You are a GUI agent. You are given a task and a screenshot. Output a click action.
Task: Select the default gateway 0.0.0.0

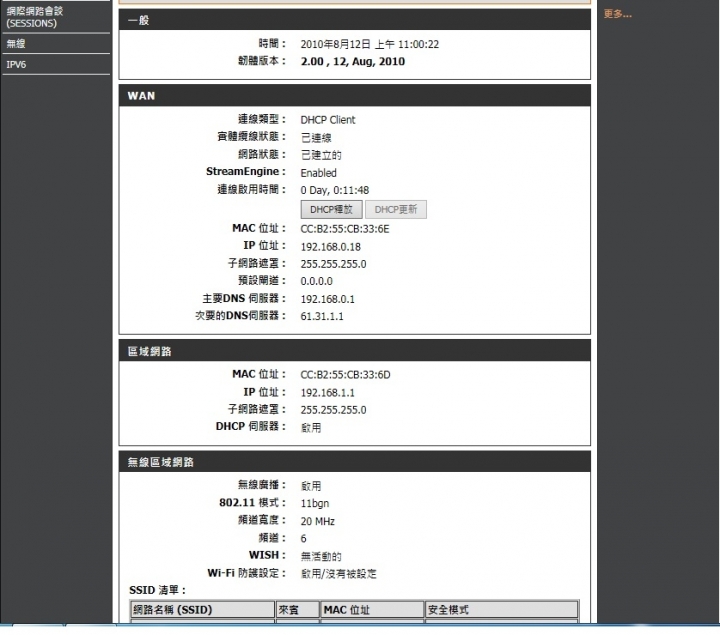coord(316,281)
